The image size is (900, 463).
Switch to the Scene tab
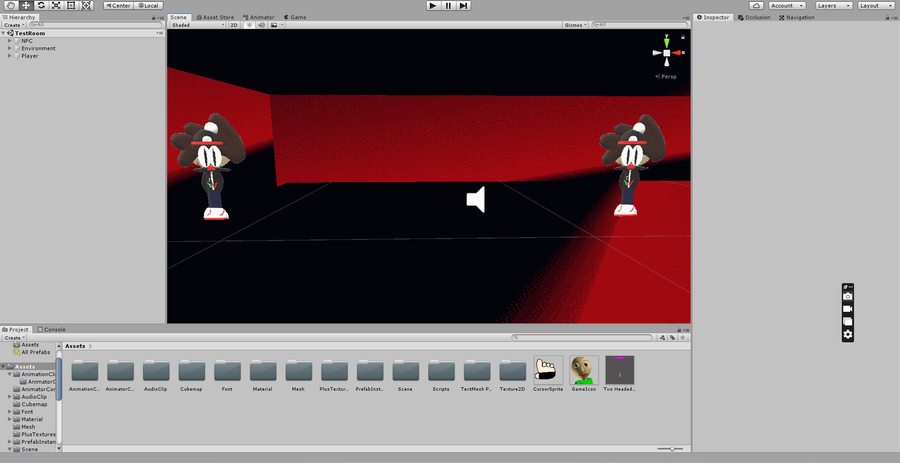(179, 17)
